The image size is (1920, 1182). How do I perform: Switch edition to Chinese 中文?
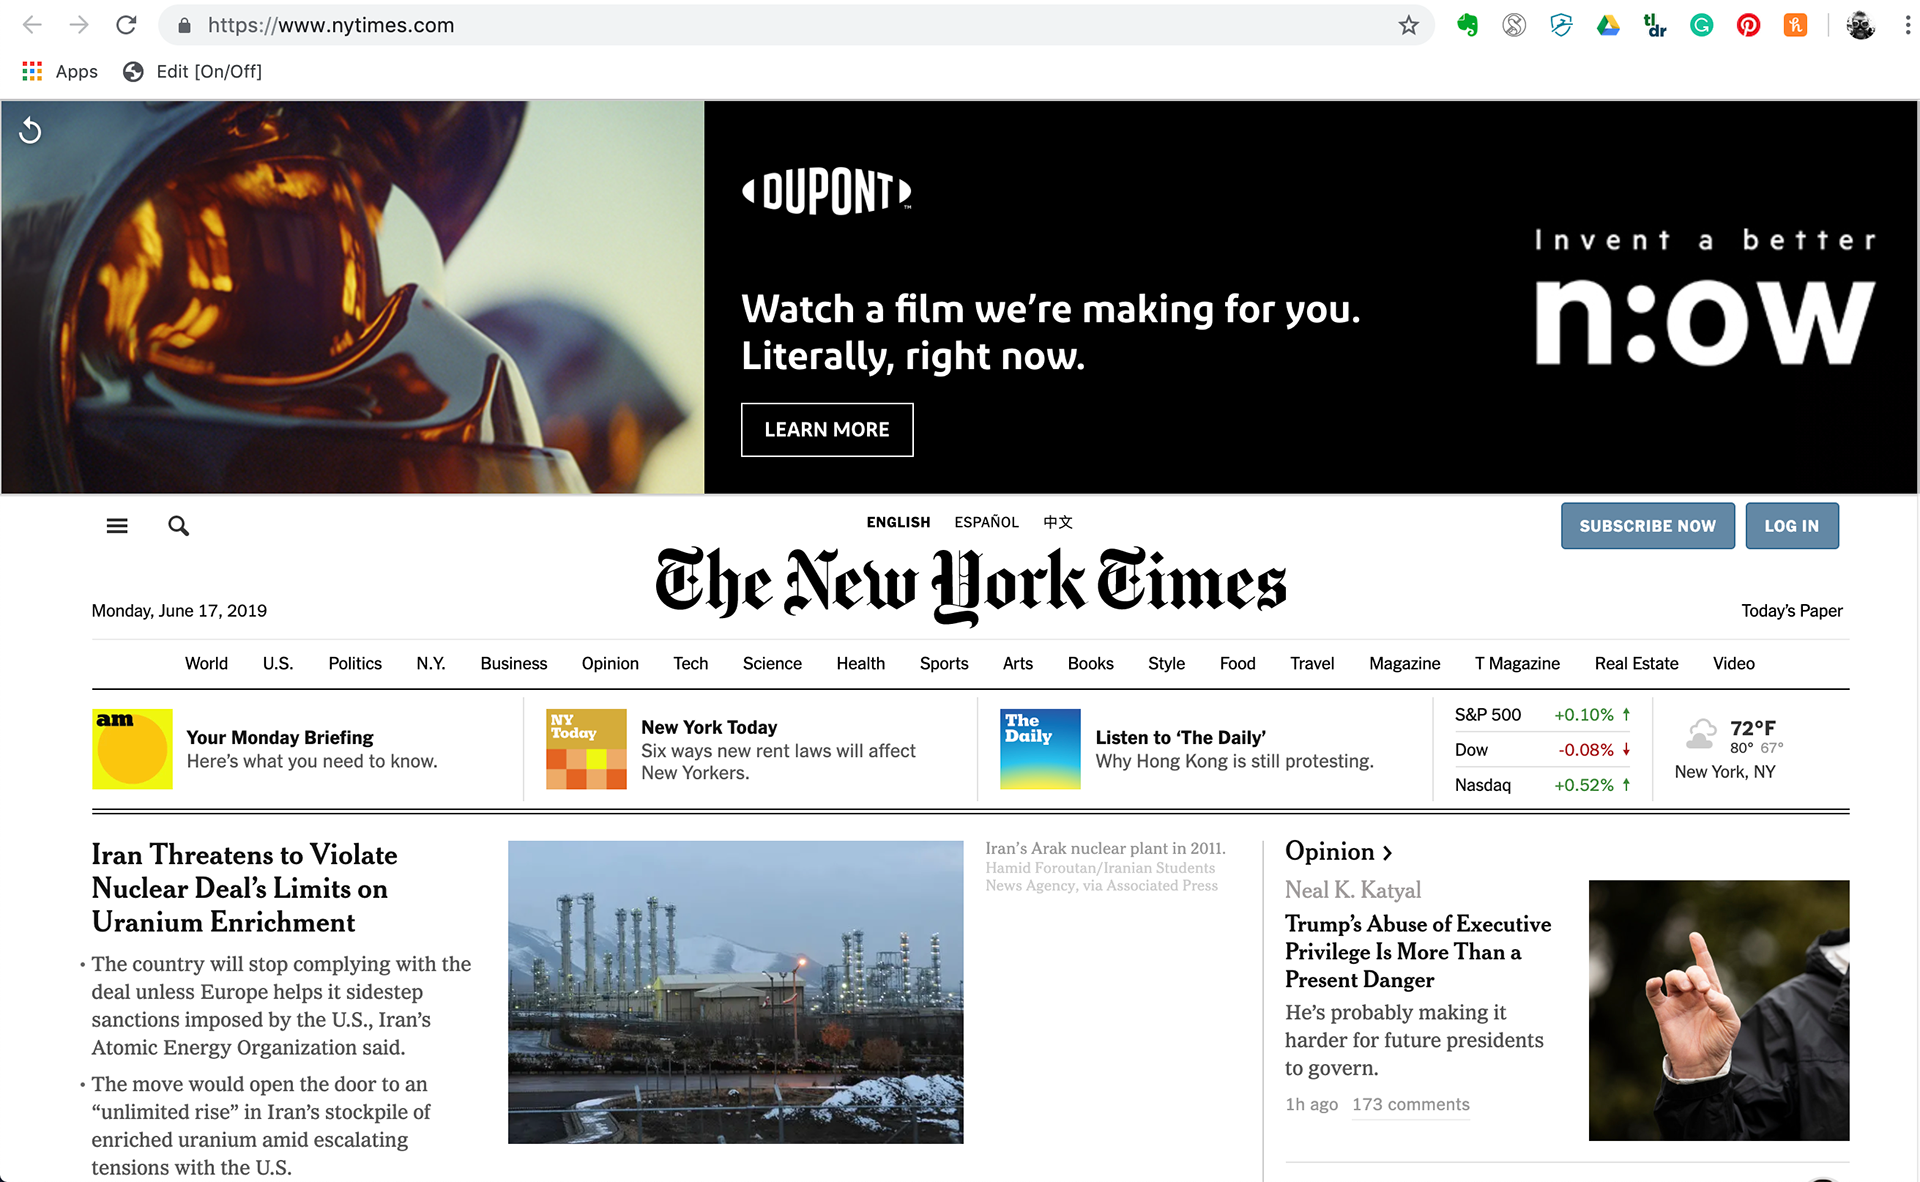click(1058, 522)
